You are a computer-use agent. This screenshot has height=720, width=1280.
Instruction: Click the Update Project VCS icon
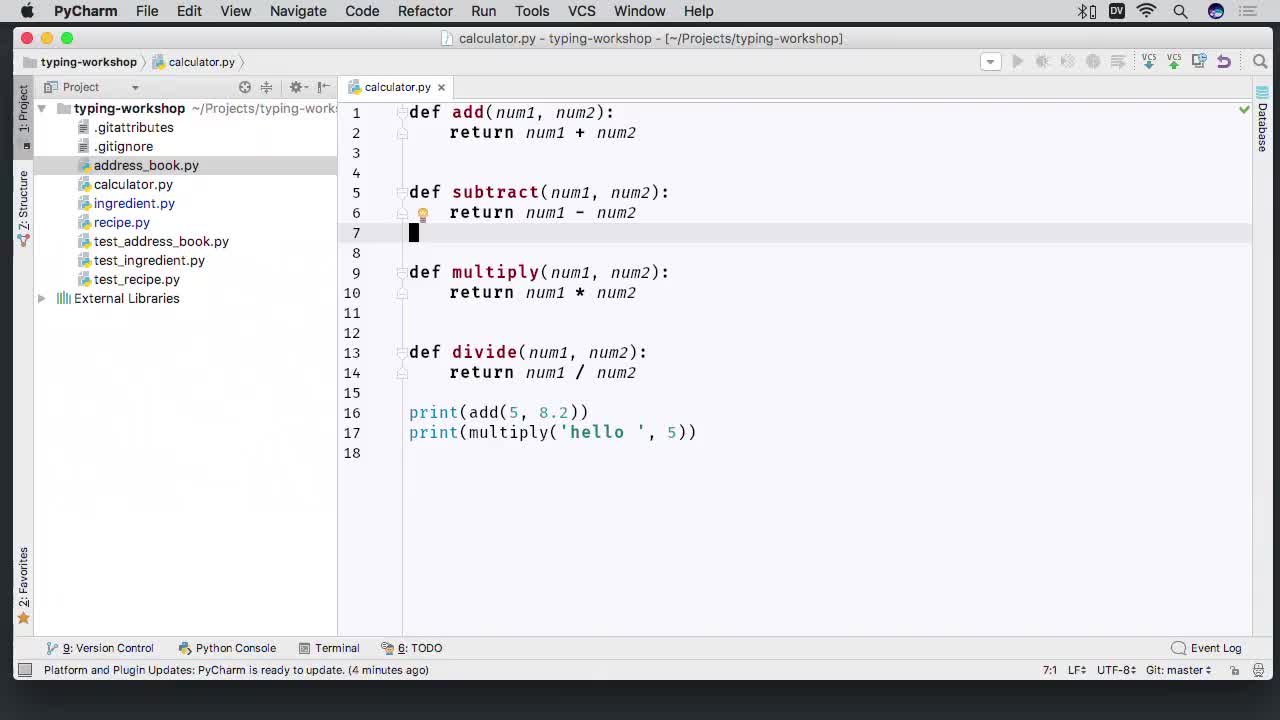[x=1148, y=62]
